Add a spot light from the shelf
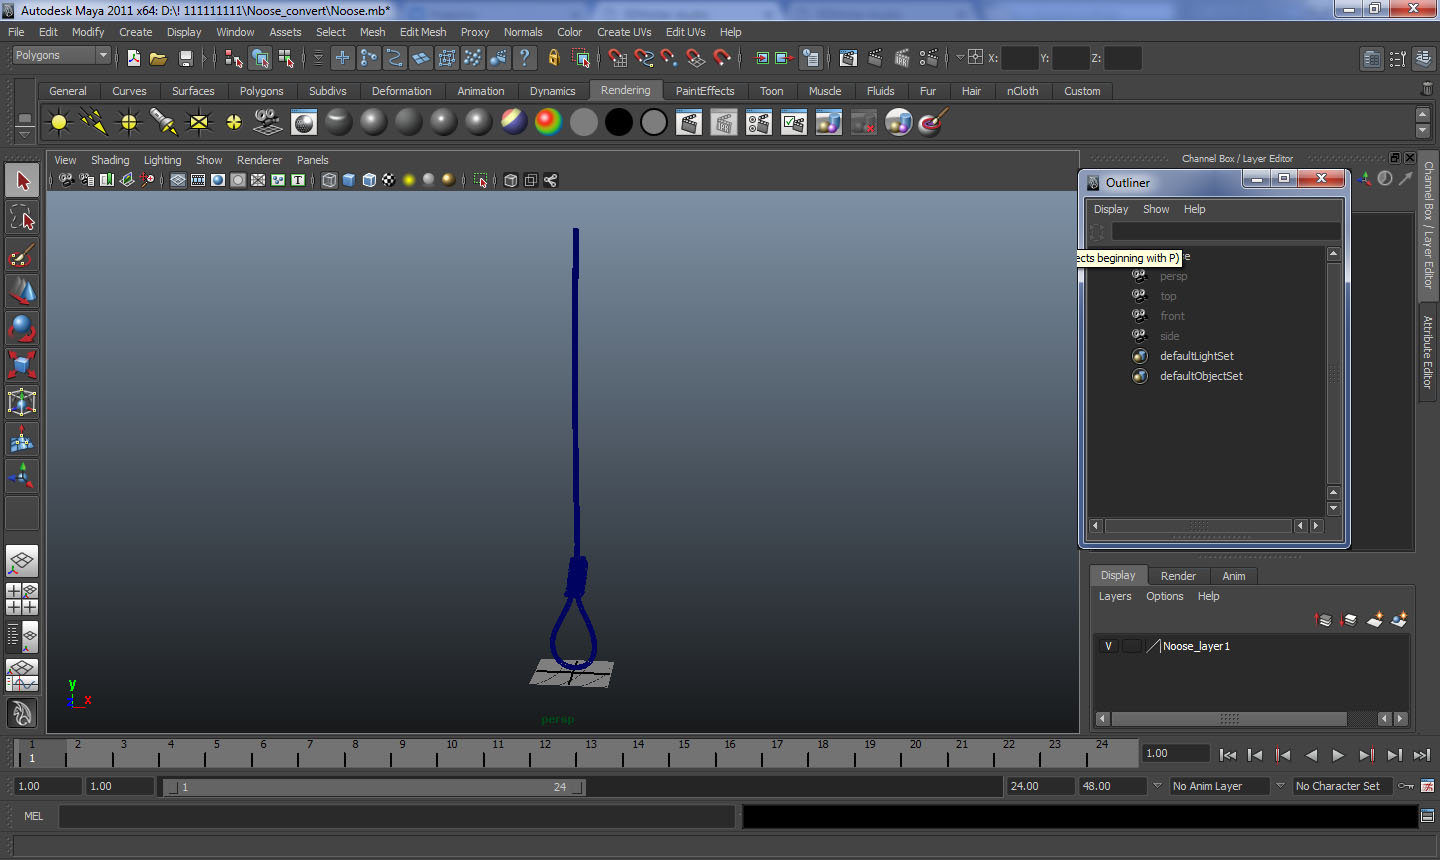 [x=164, y=123]
